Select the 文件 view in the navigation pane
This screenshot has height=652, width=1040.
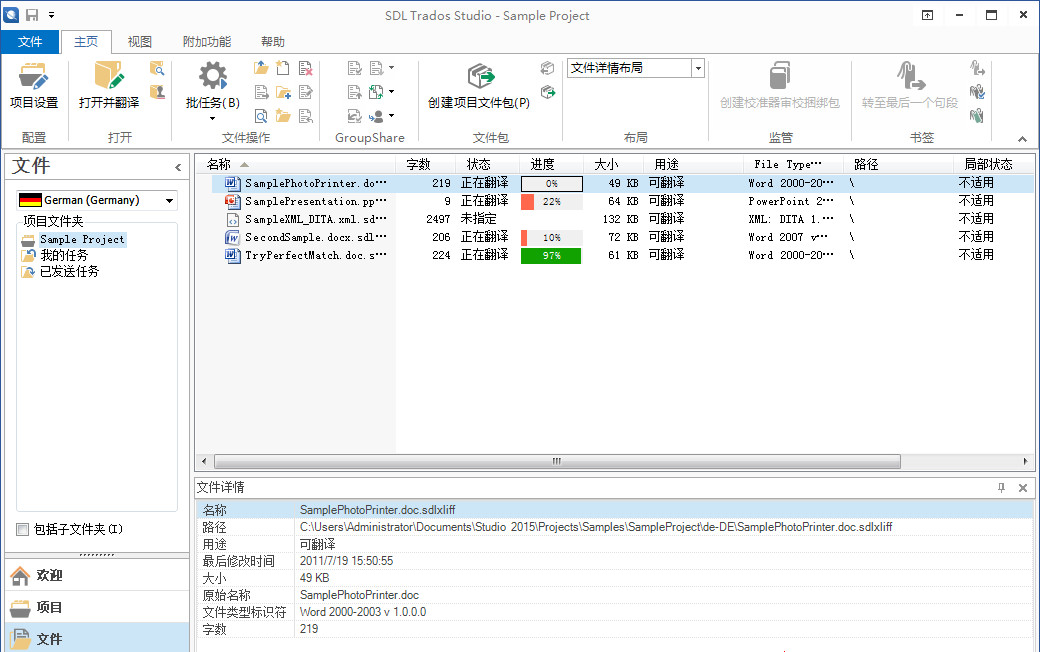click(x=97, y=639)
